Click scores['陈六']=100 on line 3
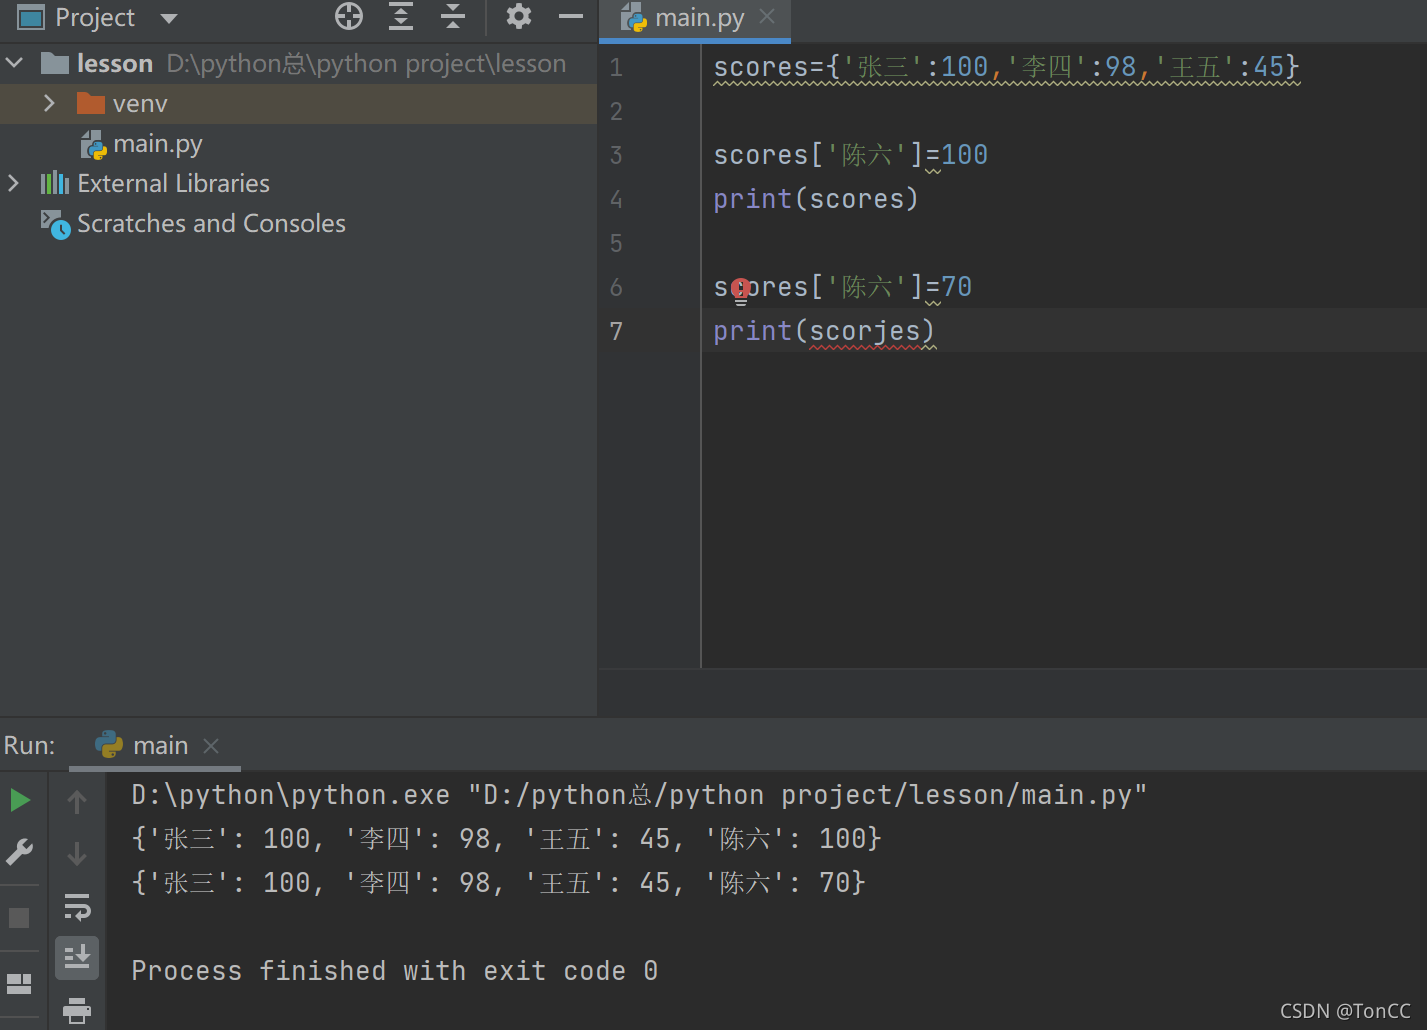Viewport: 1427px width, 1030px height. (x=851, y=155)
